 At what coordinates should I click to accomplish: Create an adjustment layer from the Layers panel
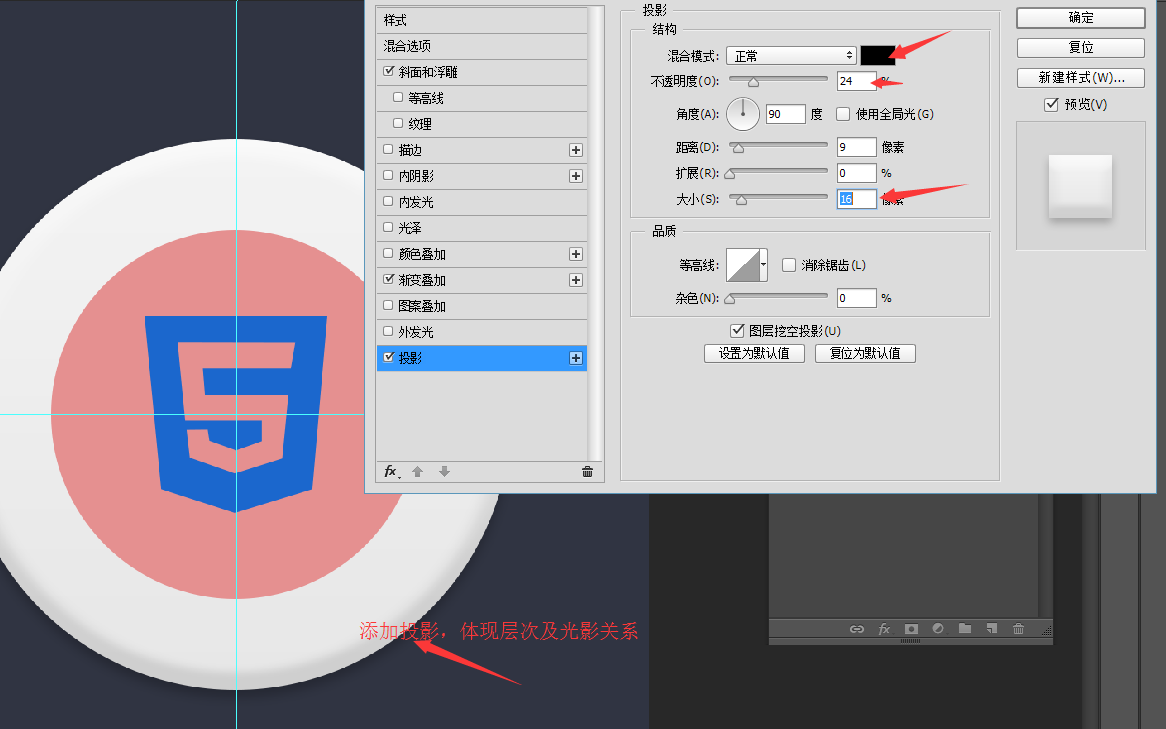[938, 629]
